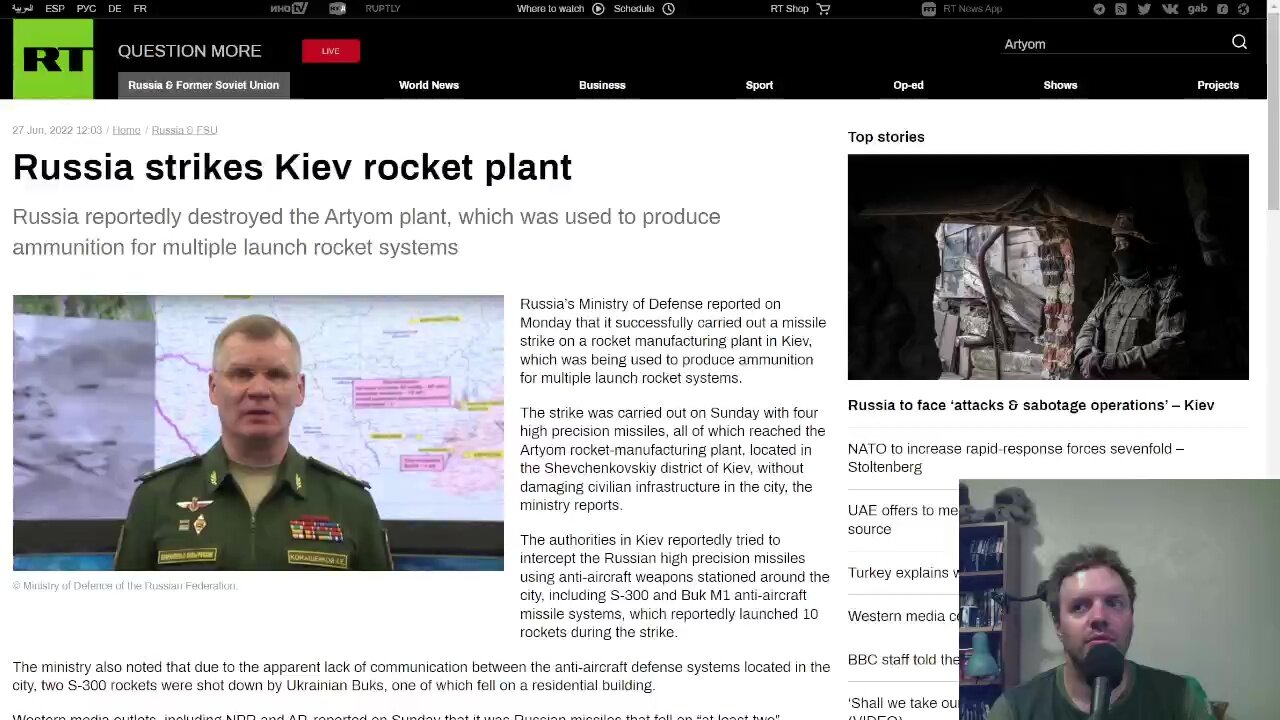Open the Projects section
Screen dimensions: 1280x720
[1218, 85]
